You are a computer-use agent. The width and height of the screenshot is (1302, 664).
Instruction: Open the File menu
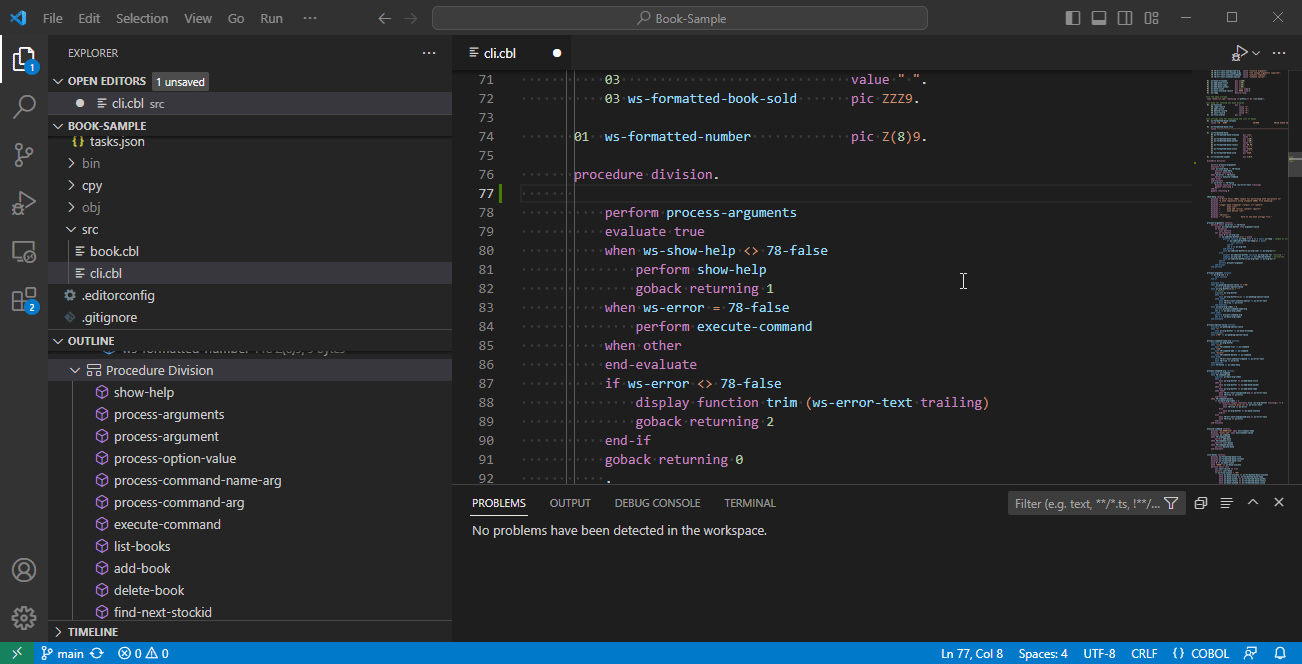(x=52, y=18)
